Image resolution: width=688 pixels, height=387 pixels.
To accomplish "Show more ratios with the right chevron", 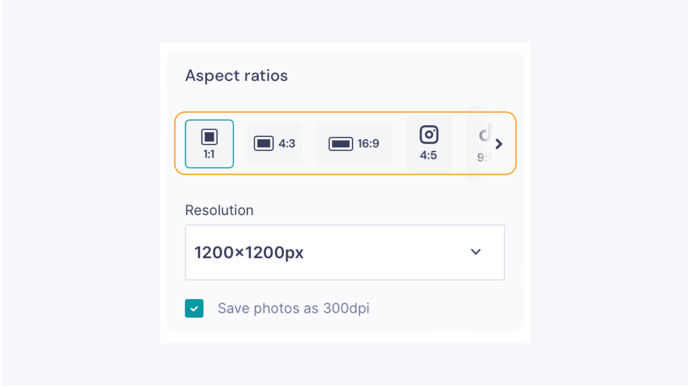I will [499, 144].
